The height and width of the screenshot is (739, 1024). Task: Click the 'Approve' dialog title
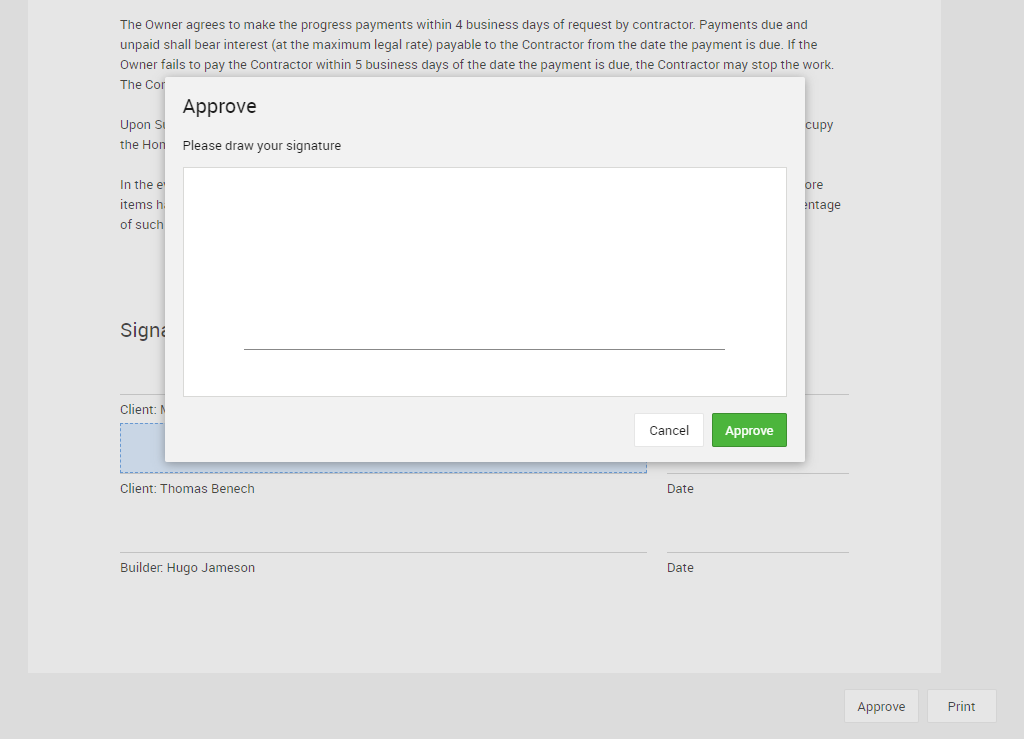(219, 107)
